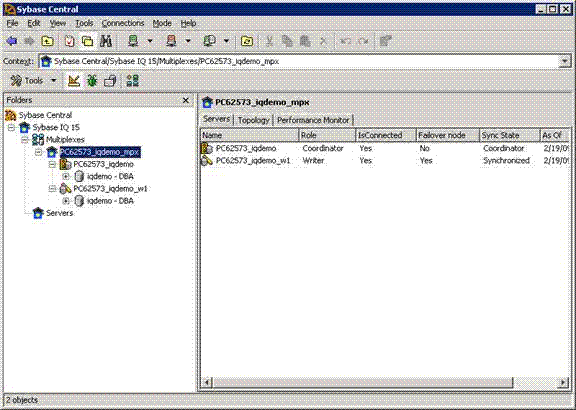The image size is (576, 410).
Task: Click the Tools toolbar button
Action: click(x=27, y=80)
